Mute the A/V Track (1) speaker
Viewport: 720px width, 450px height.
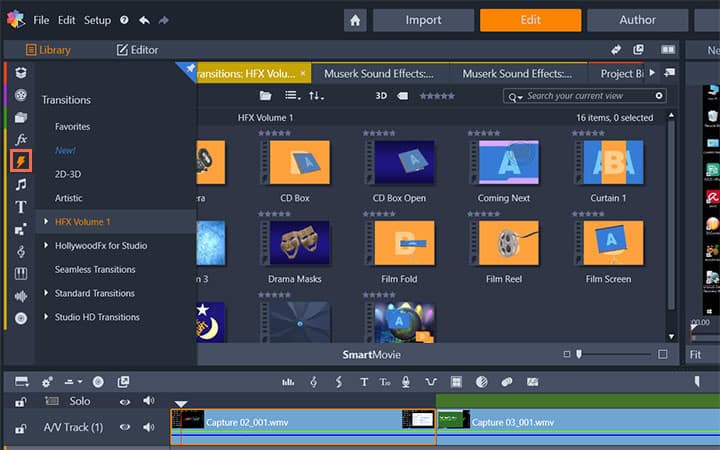(x=148, y=428)
